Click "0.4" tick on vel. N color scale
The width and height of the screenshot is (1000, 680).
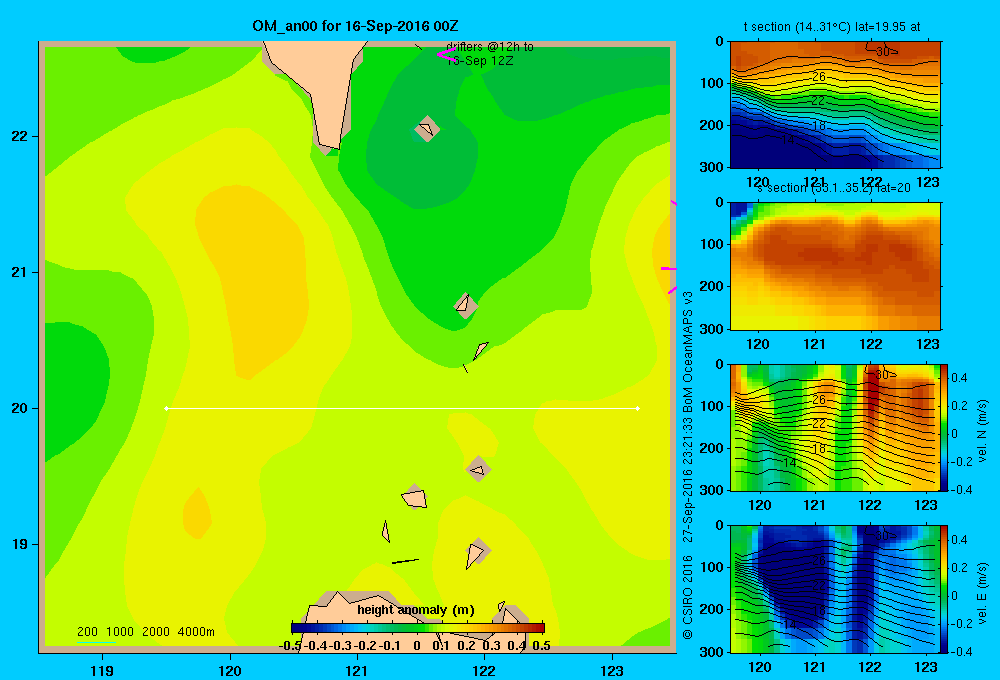click(x=959, y=378)
